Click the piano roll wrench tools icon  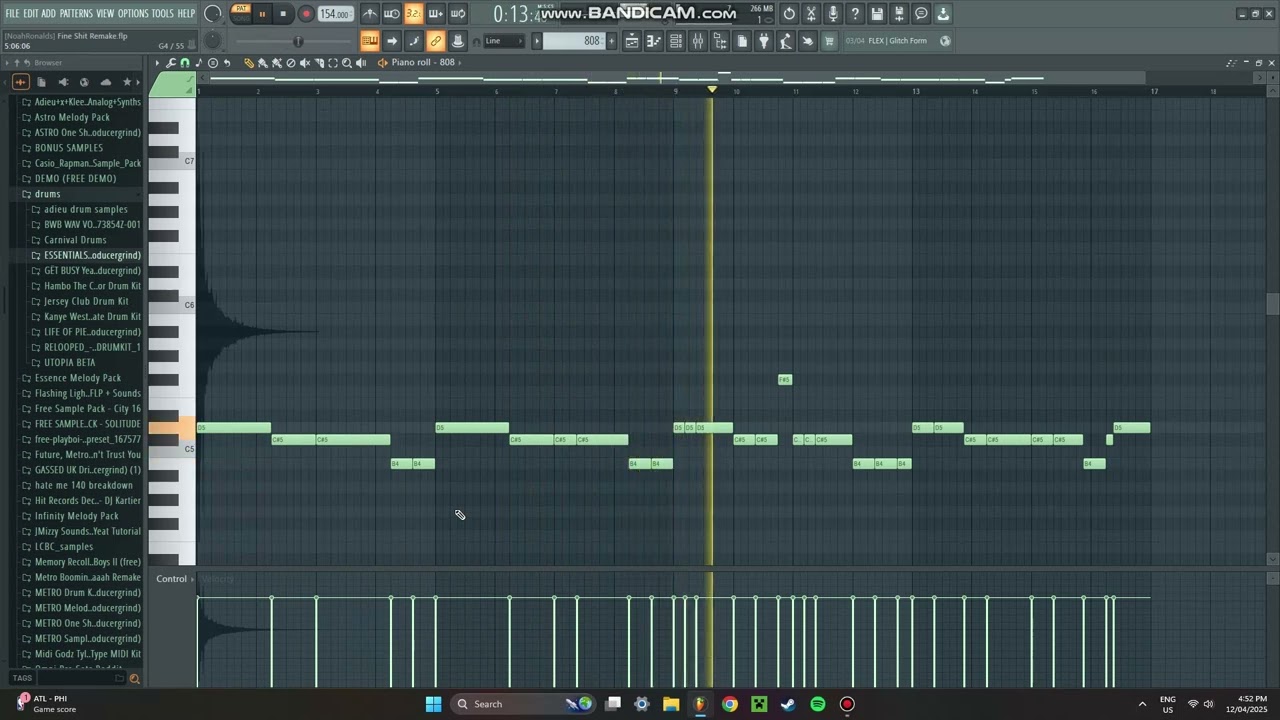(171, 63)
